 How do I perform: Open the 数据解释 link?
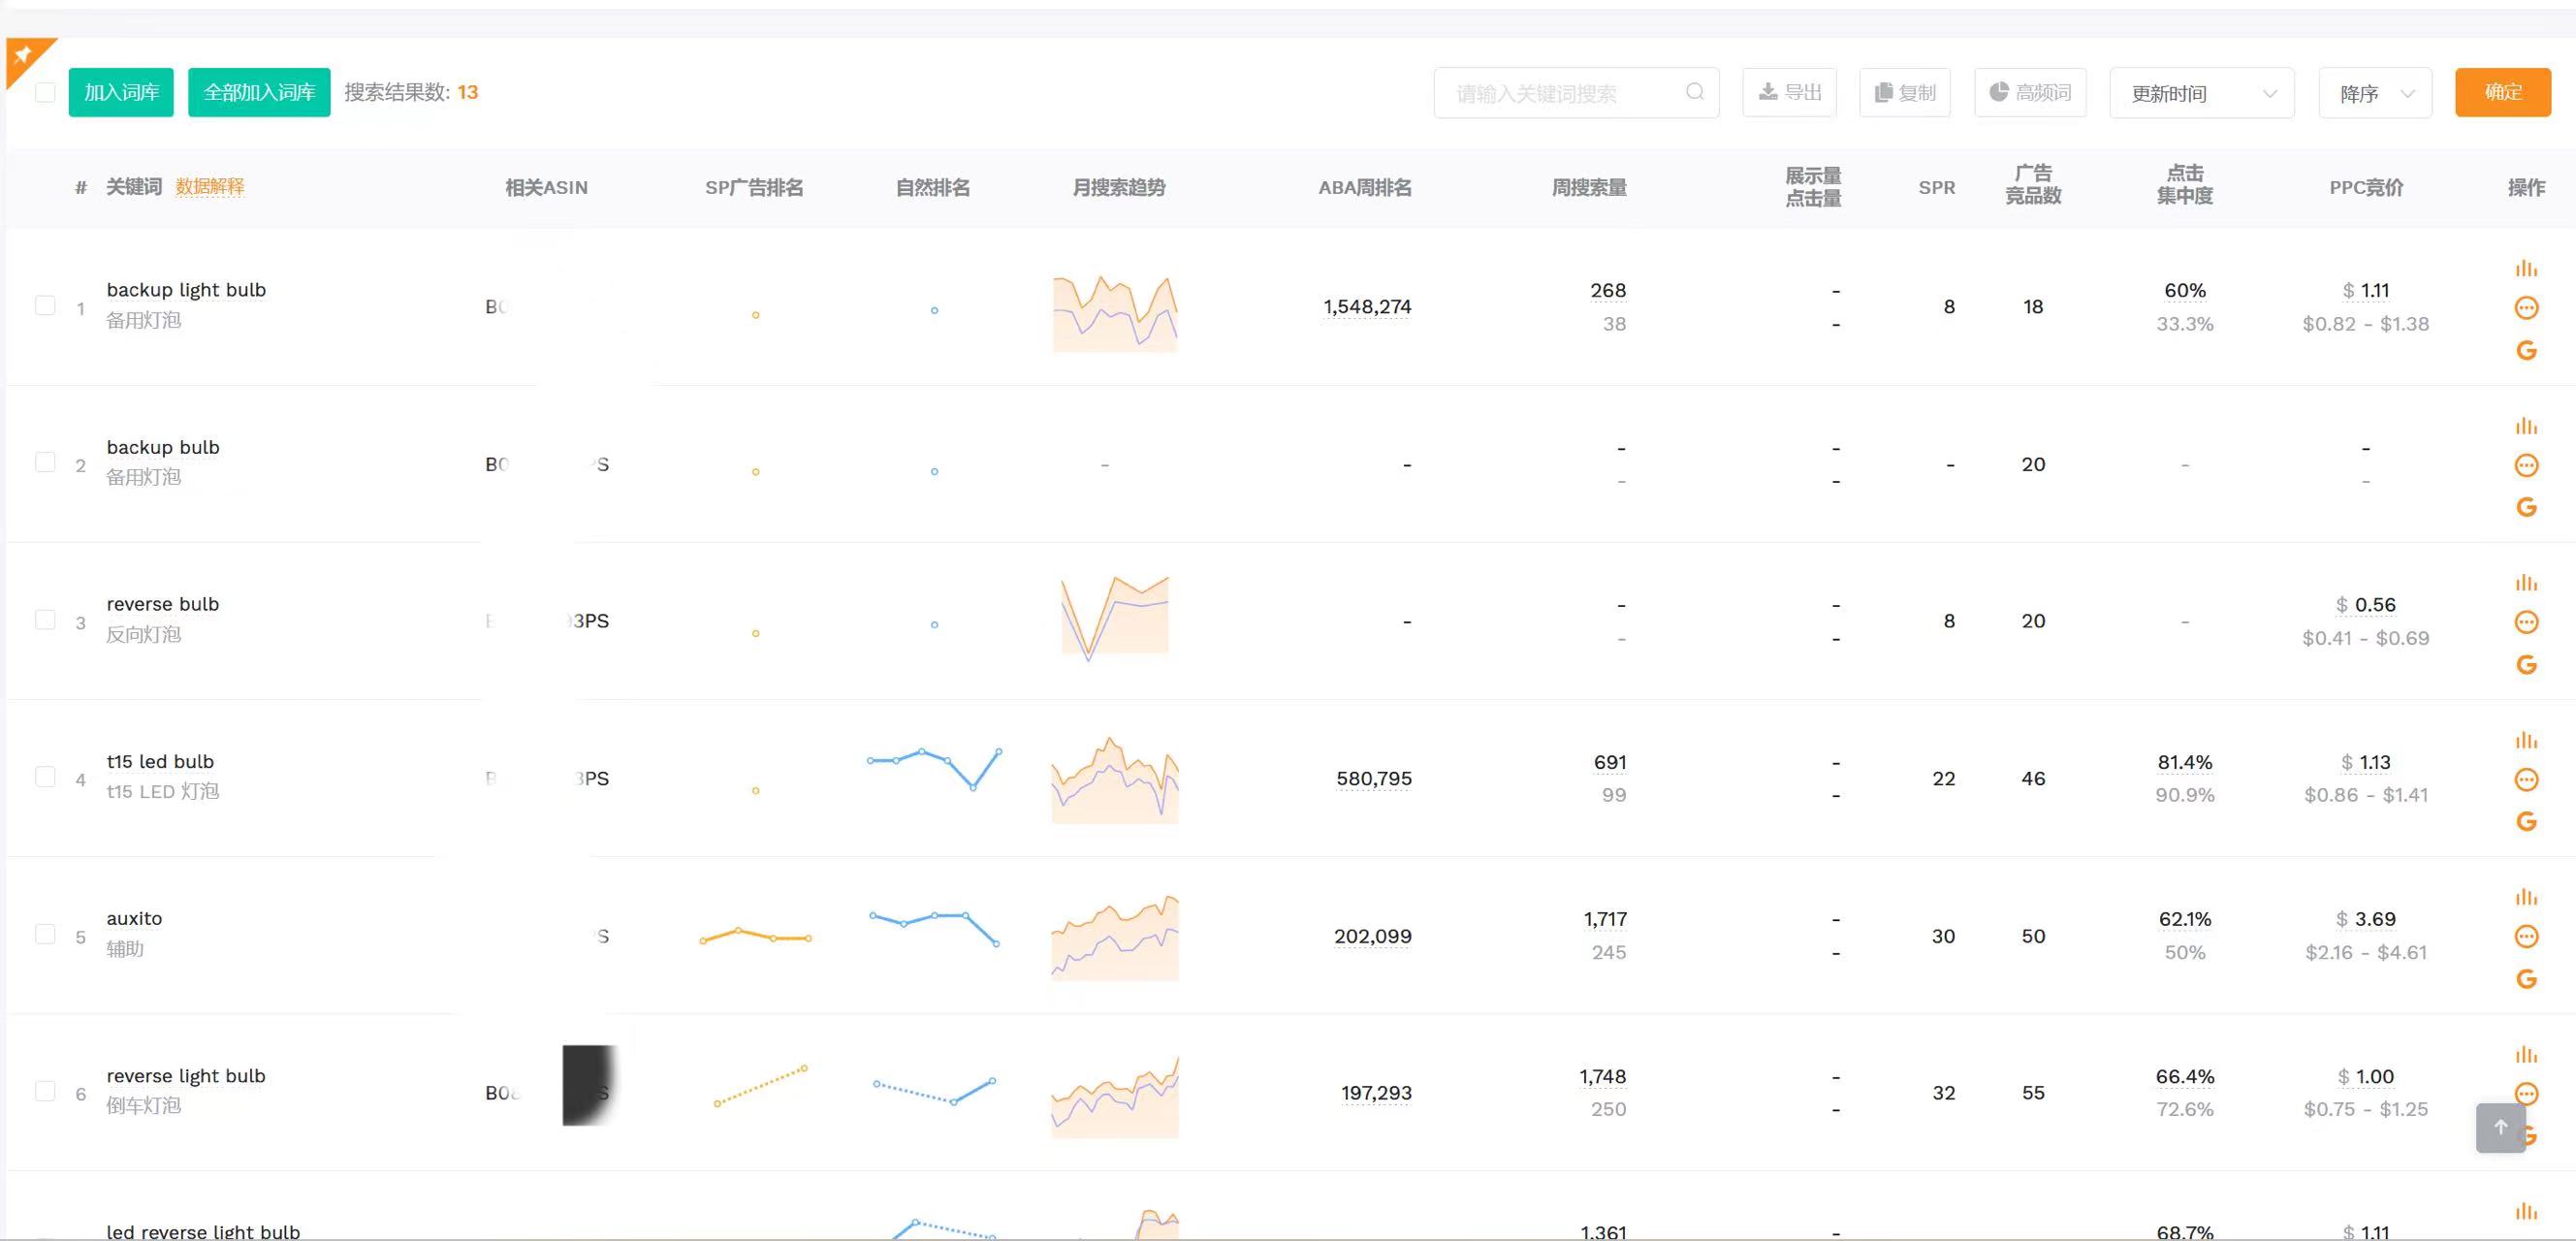209,186
